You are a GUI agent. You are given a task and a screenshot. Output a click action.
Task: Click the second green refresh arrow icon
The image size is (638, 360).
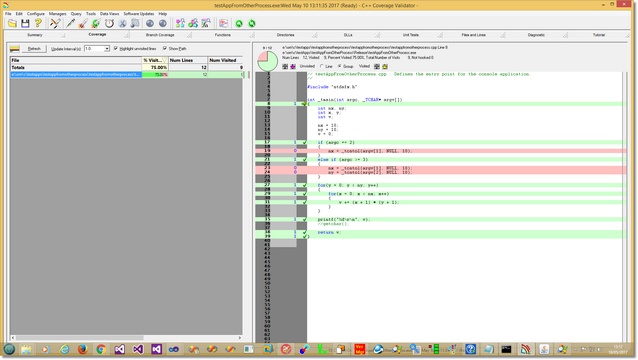[252, 23]
